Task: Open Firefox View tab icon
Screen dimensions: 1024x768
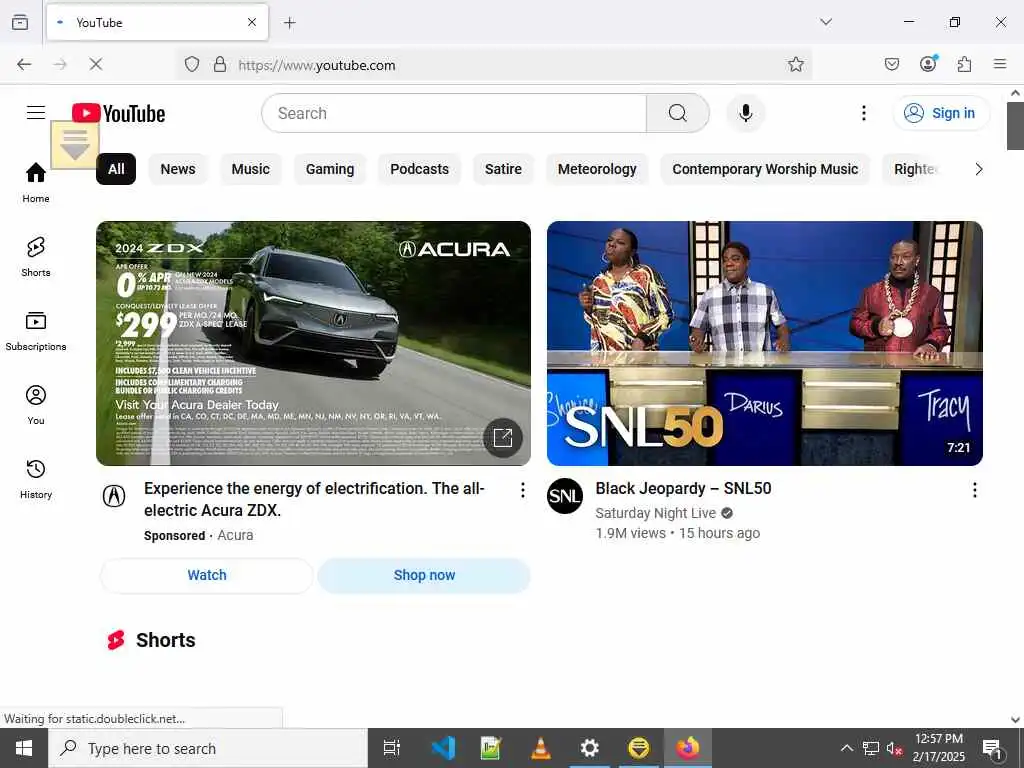Action: (20, 22)
